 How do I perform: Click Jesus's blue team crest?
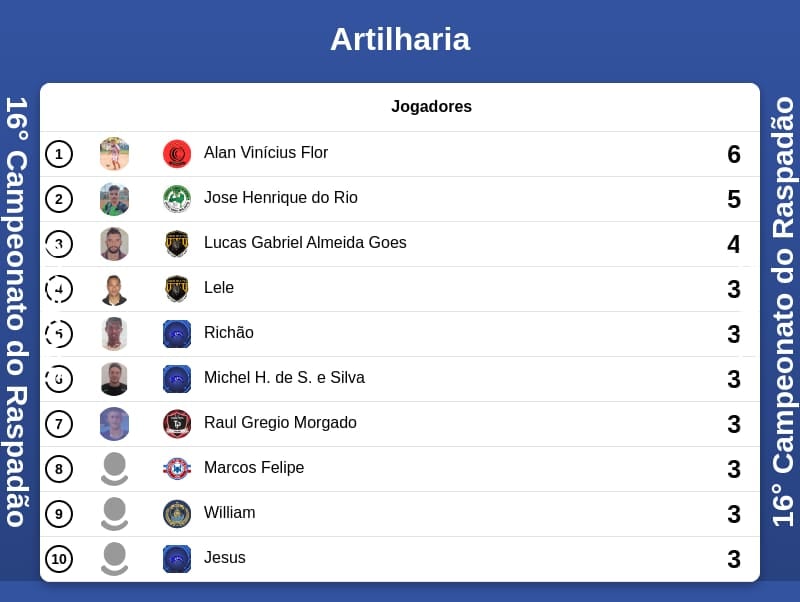tap(177, 559)
